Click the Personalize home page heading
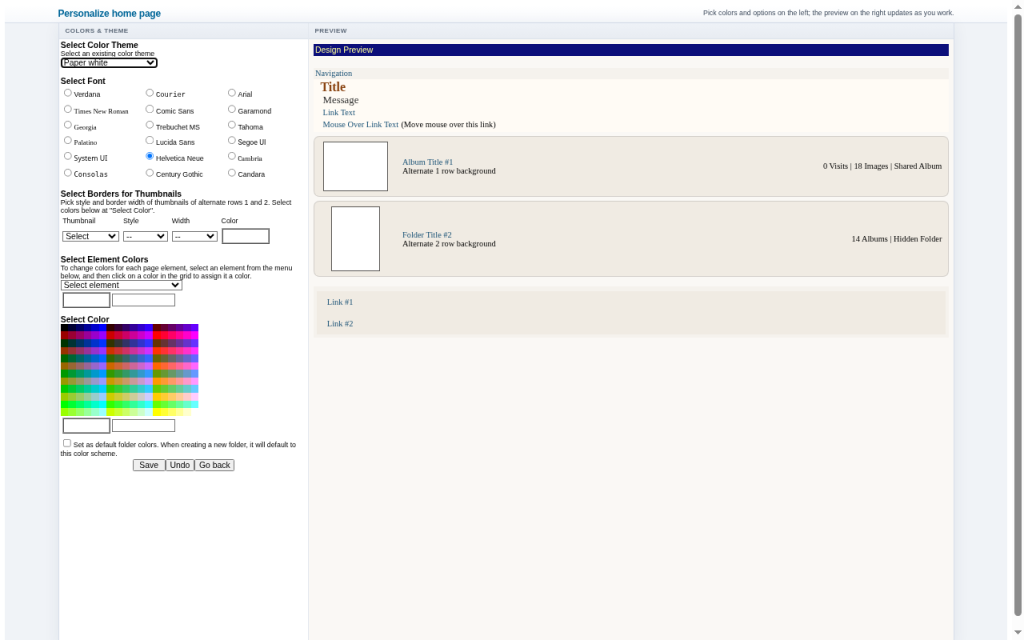Image resolution: width=1024 pixels, height=640 pixels. point(109,13)
